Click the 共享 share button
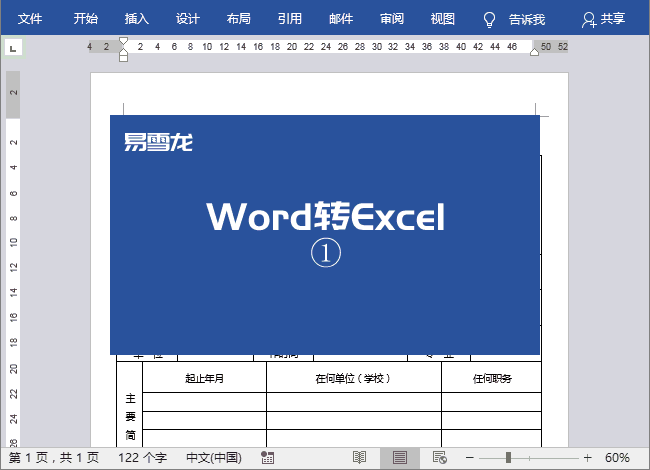 [604, 19]
